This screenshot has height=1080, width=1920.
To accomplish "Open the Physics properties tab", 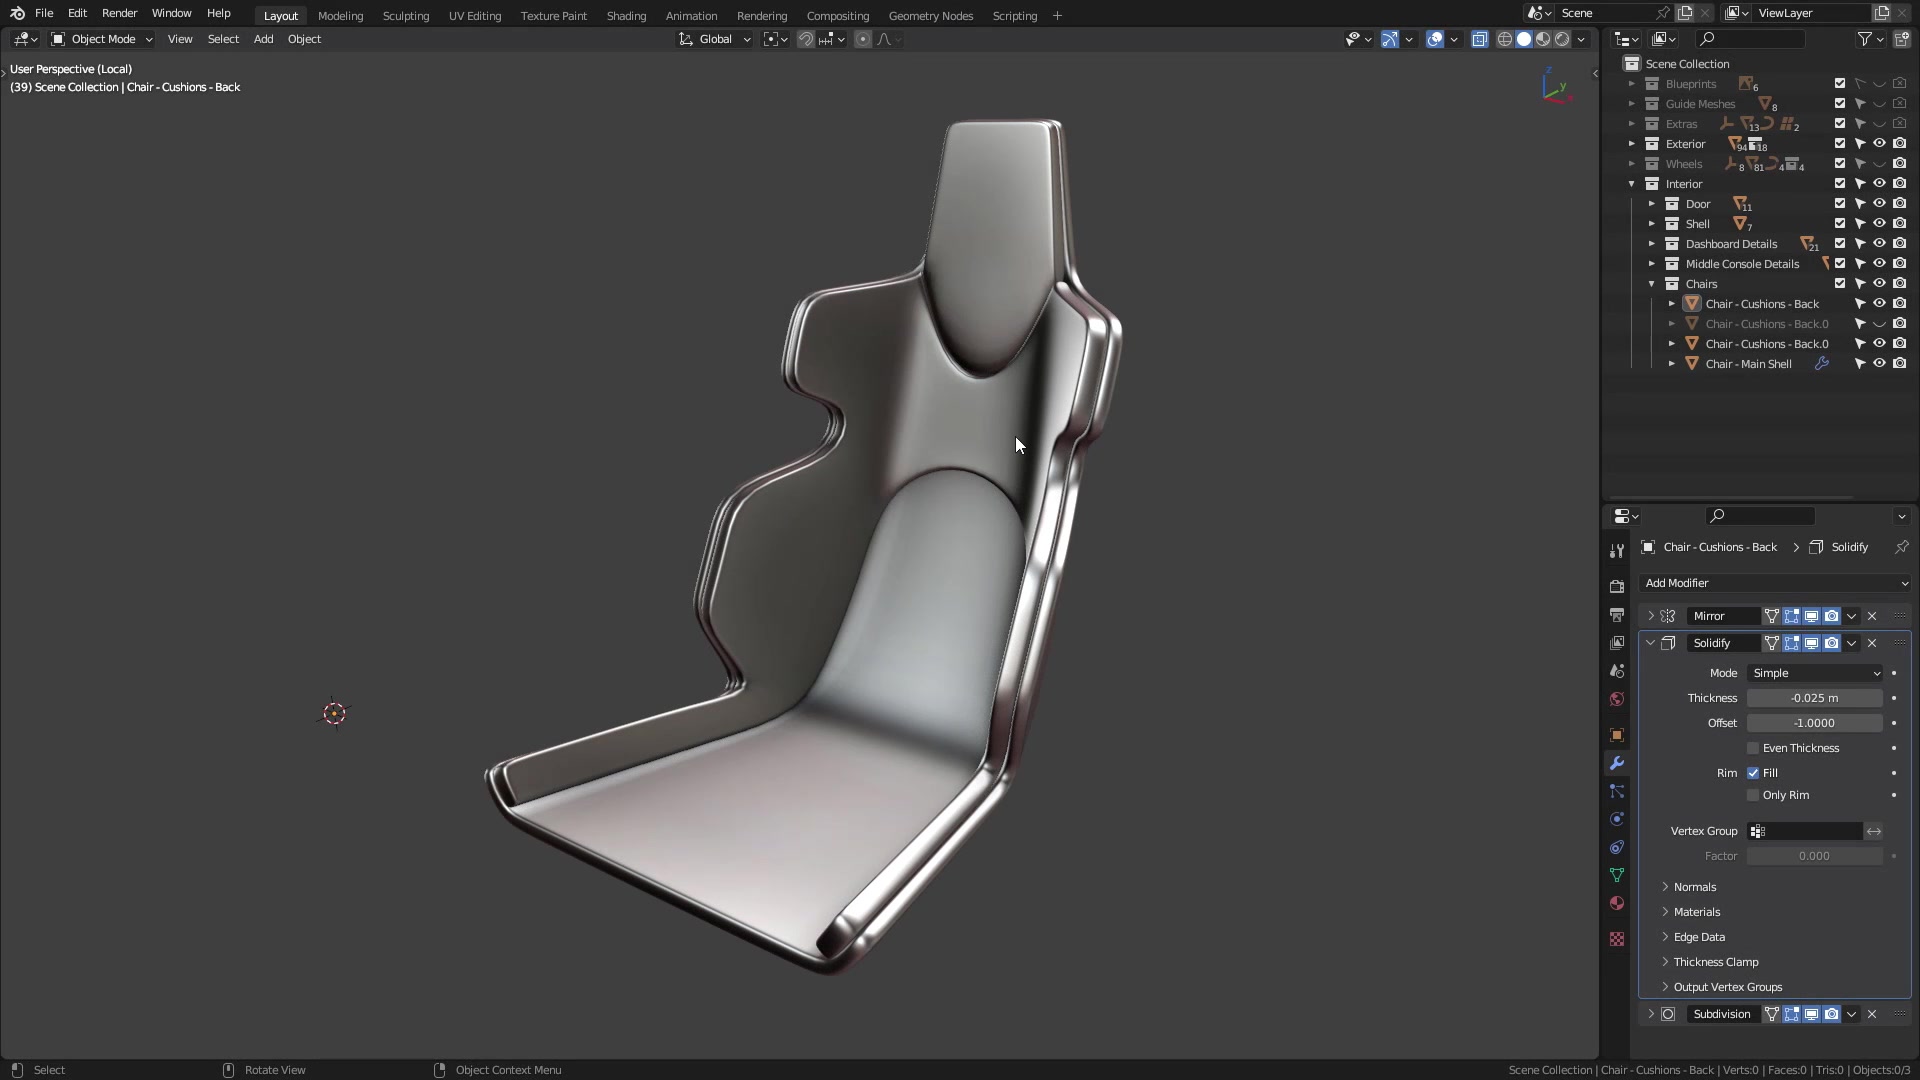I will [1617, 819].
